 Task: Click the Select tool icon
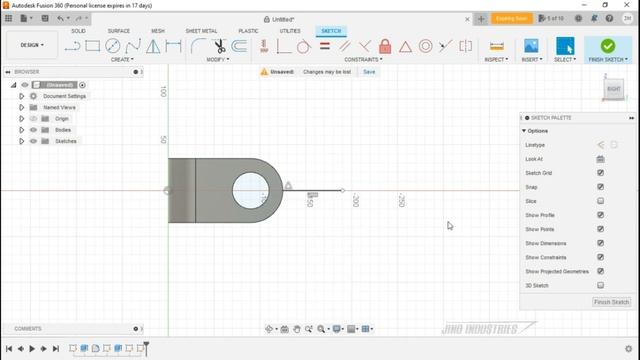point(565,46)
